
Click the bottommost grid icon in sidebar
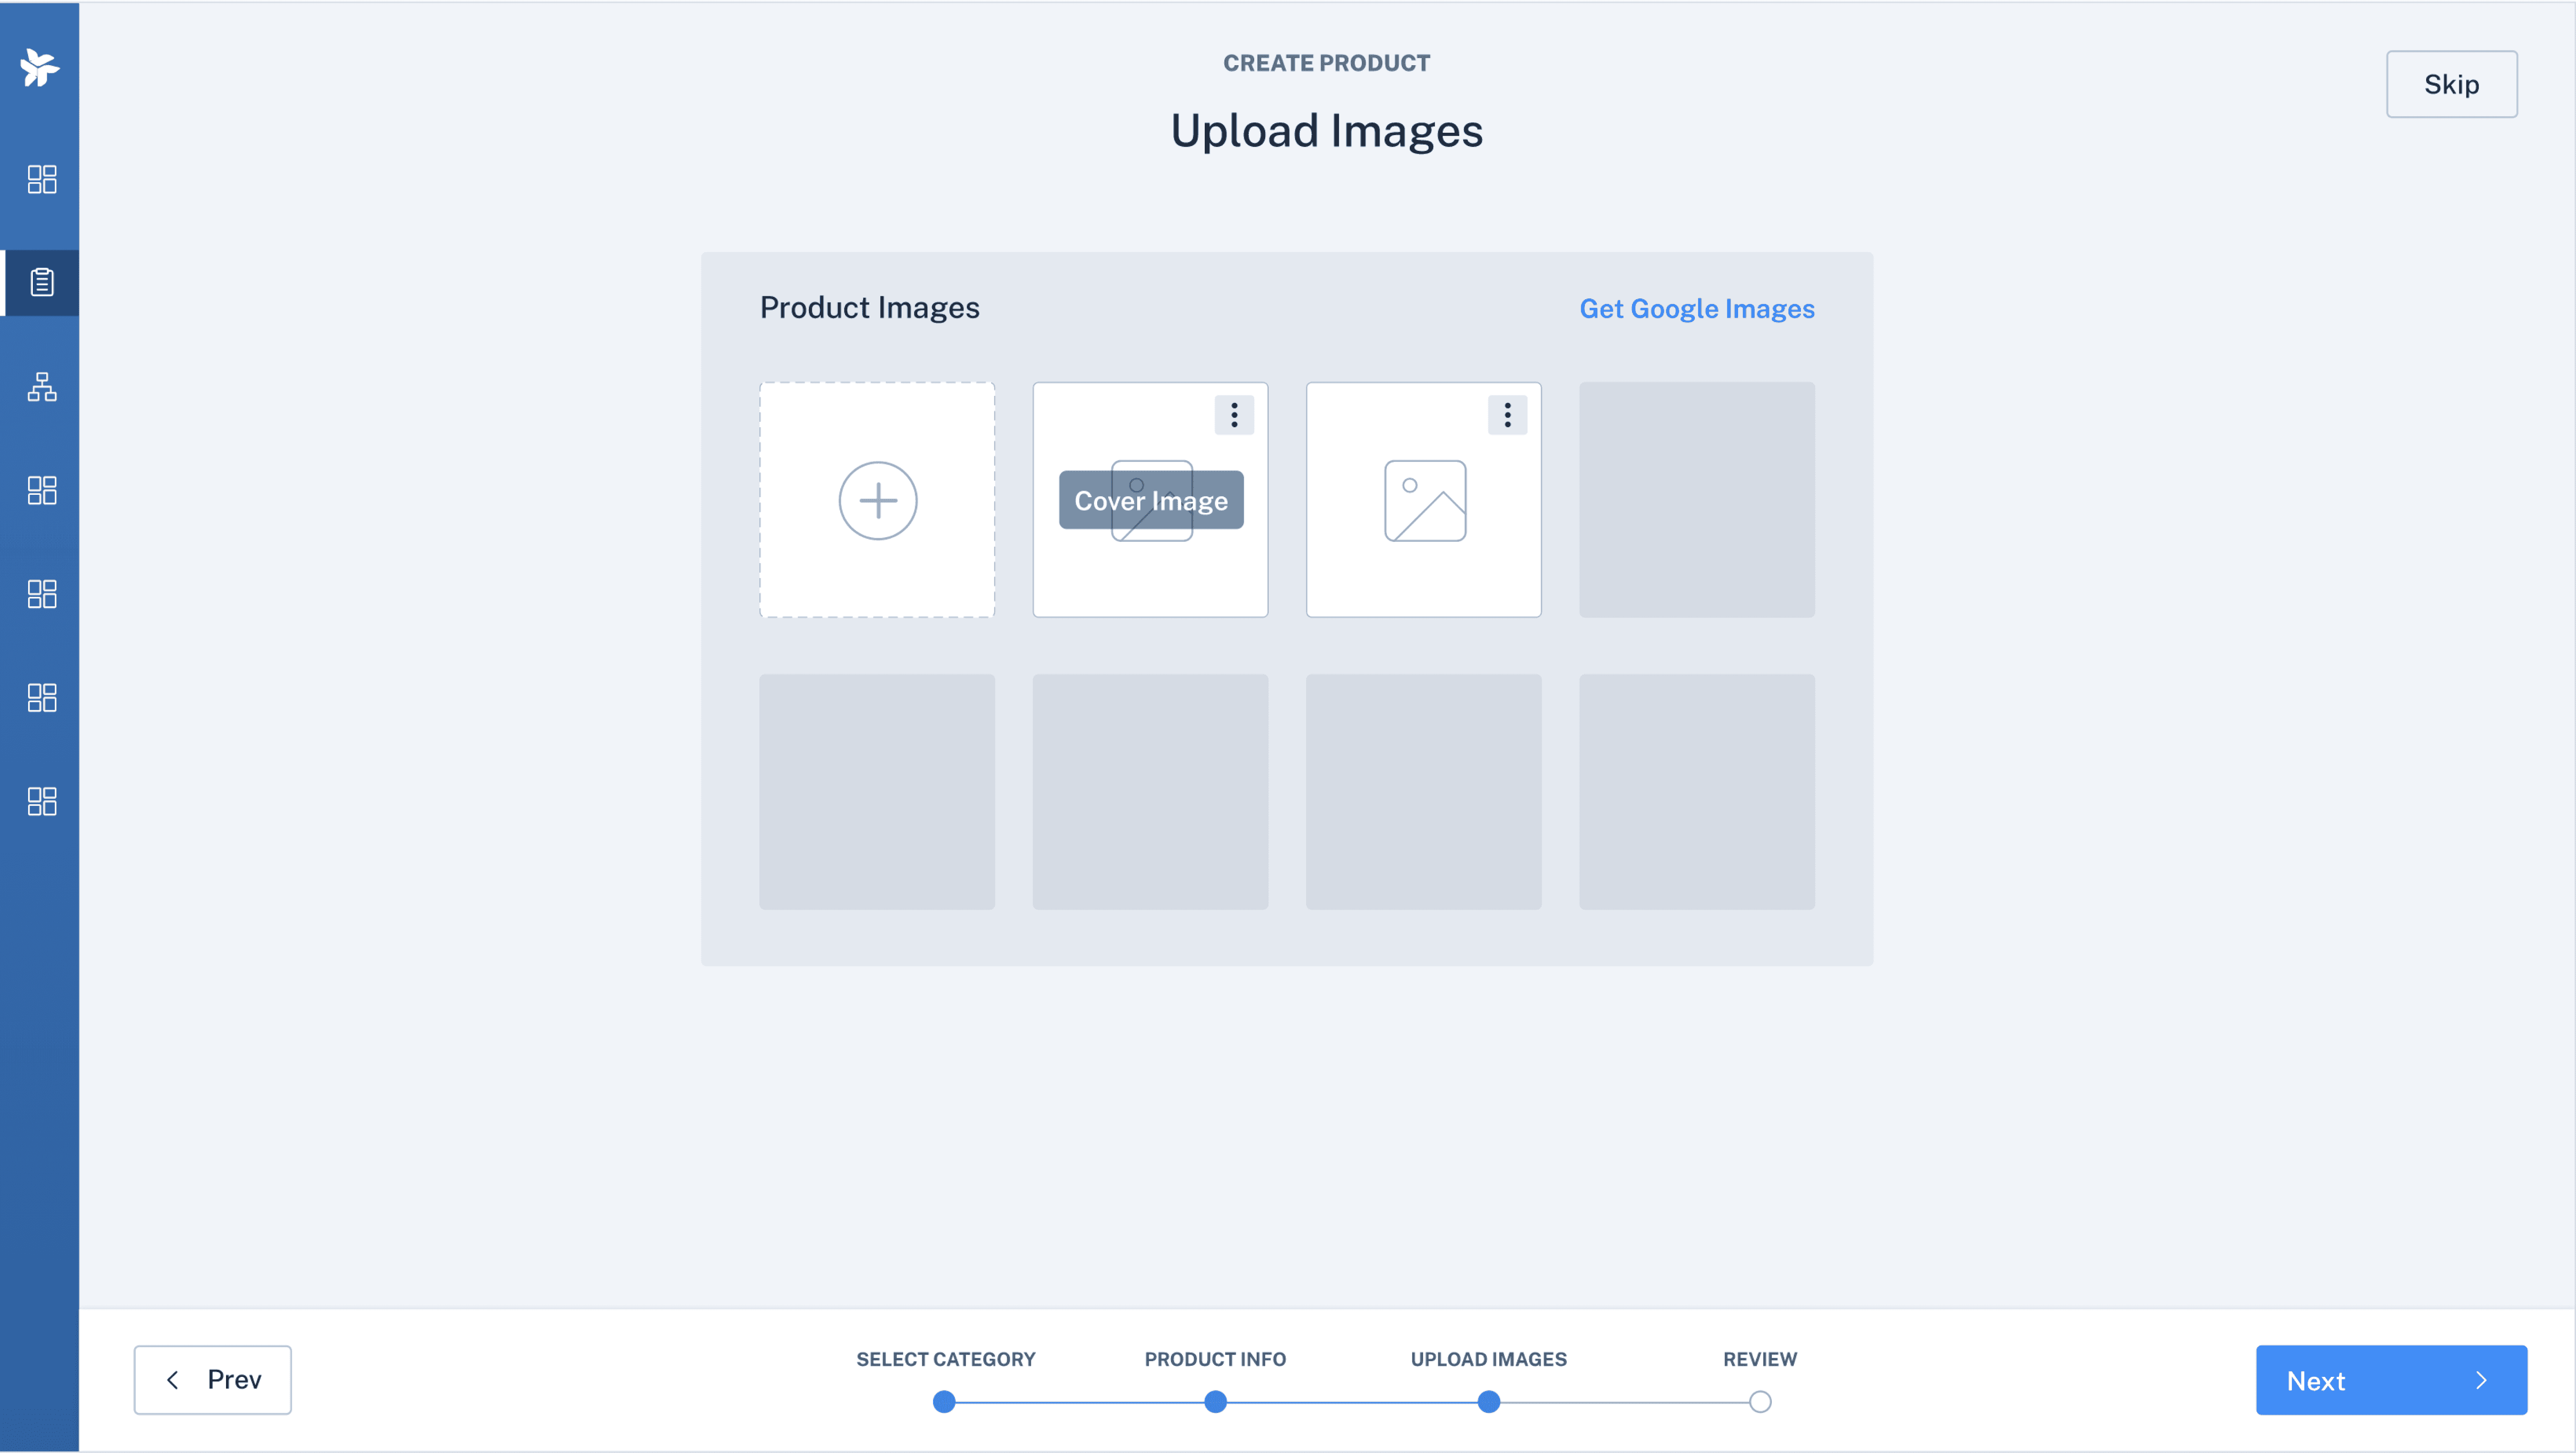pos(42,801)
